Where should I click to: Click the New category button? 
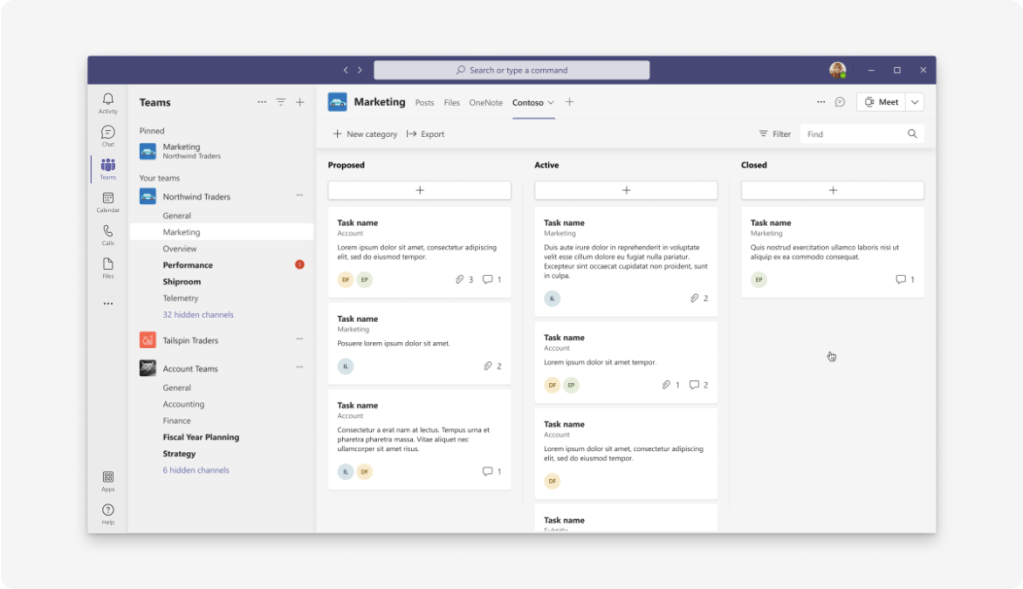point(365,134)
